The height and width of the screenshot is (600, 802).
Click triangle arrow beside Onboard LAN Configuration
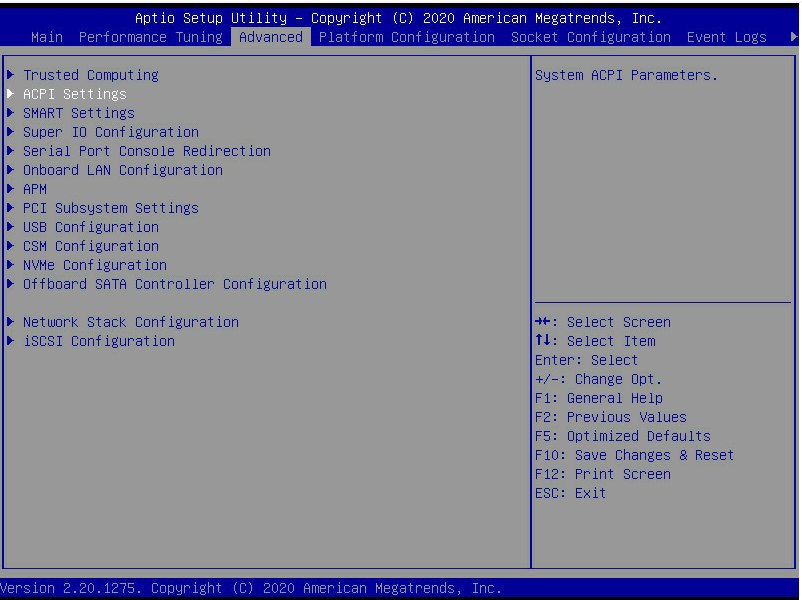point(10,169)
